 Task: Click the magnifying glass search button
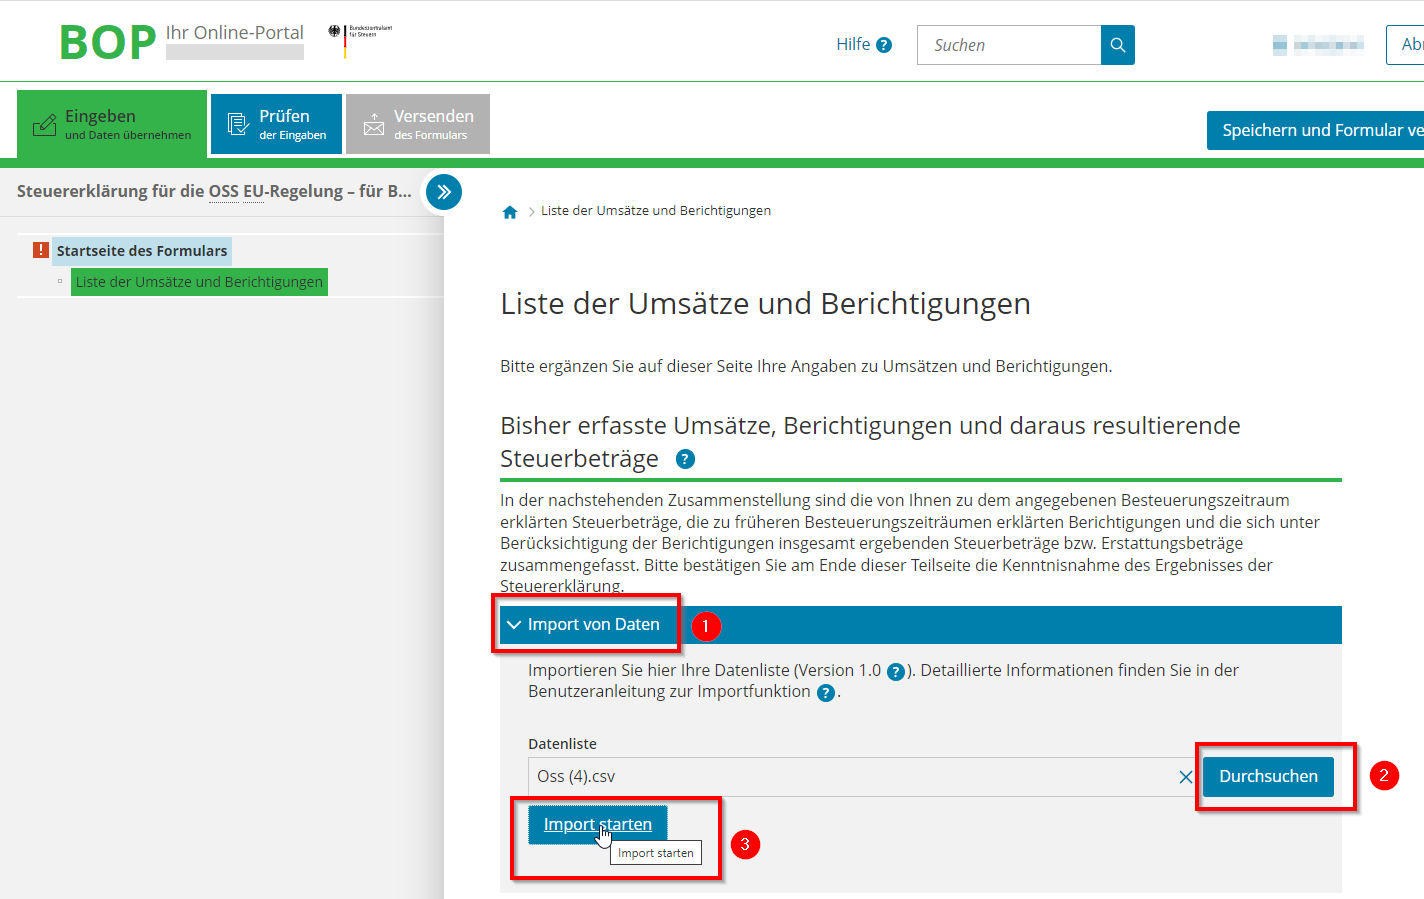[1118, 45]
